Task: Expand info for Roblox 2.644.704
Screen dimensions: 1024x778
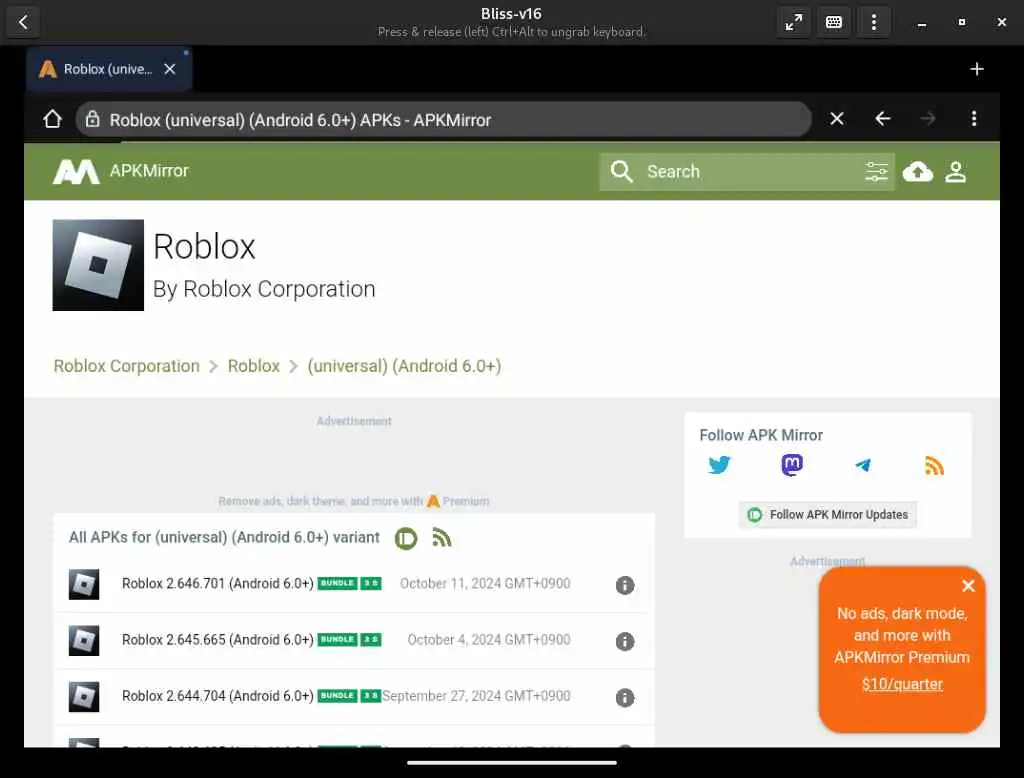Action: pos(625,698)
